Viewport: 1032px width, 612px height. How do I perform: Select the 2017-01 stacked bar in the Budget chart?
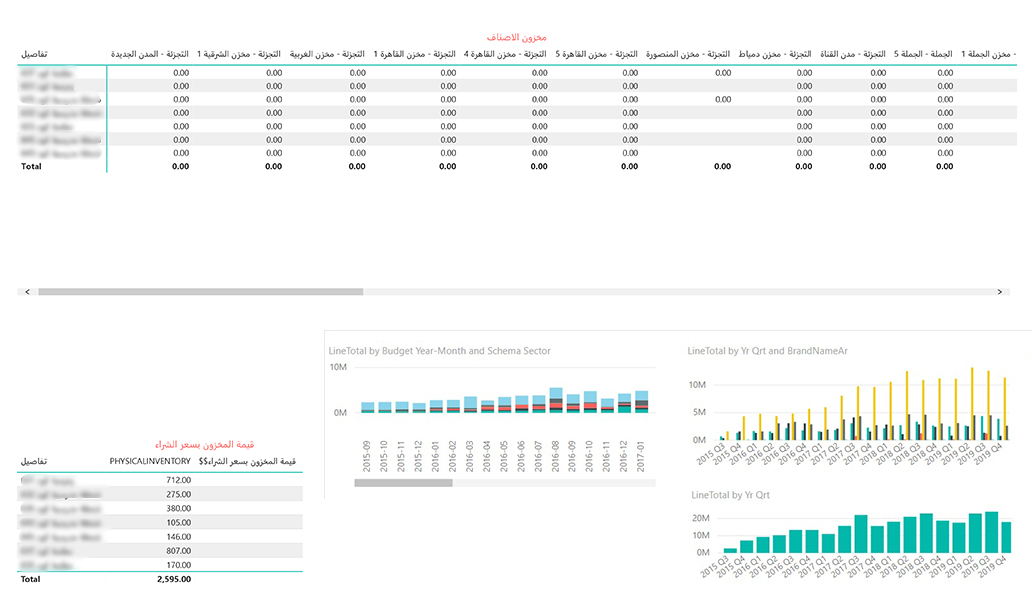[x=641, y=402]
